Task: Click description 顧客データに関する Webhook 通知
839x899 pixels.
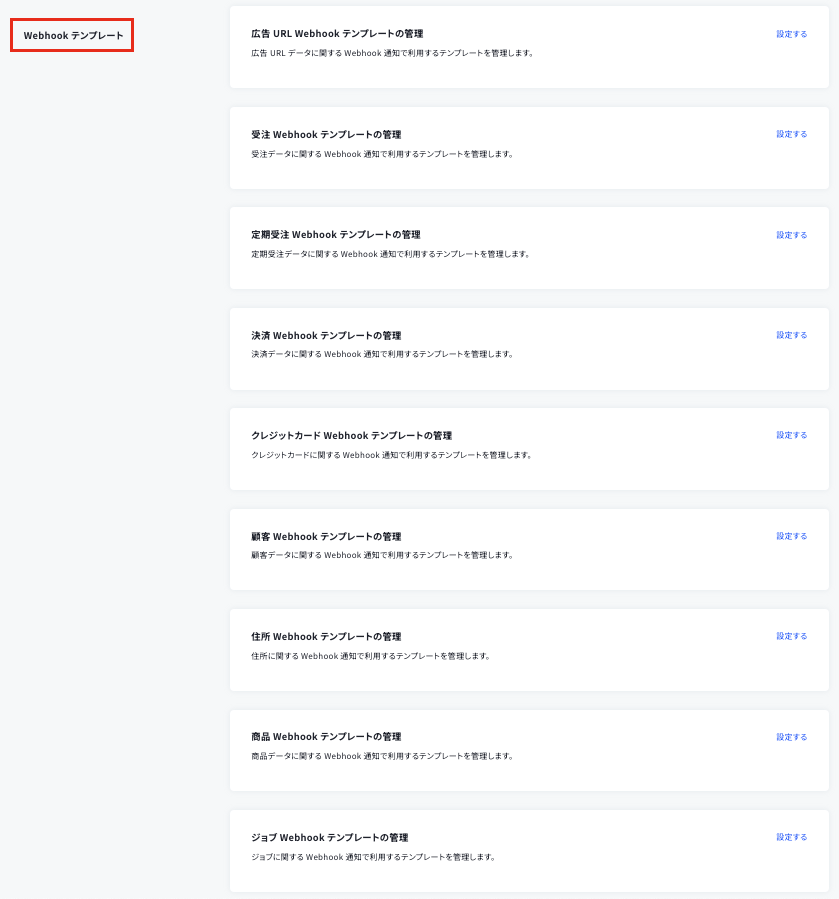Action: (x=383, y=555)
